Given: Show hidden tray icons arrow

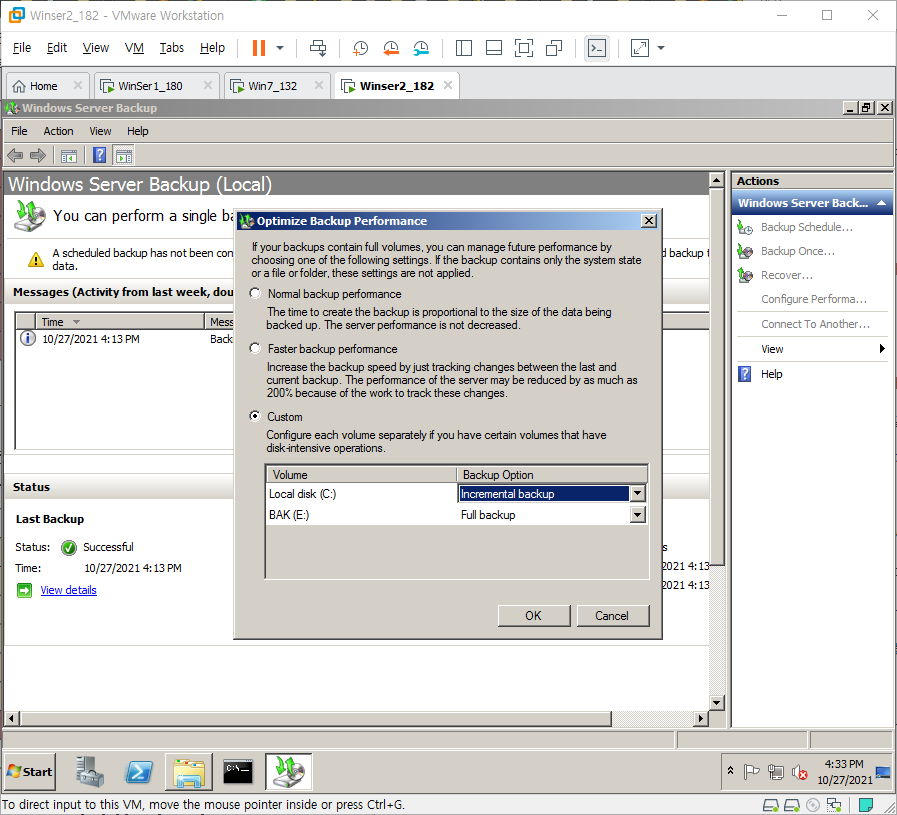Looking at the screenshot, I should (731, 770).
